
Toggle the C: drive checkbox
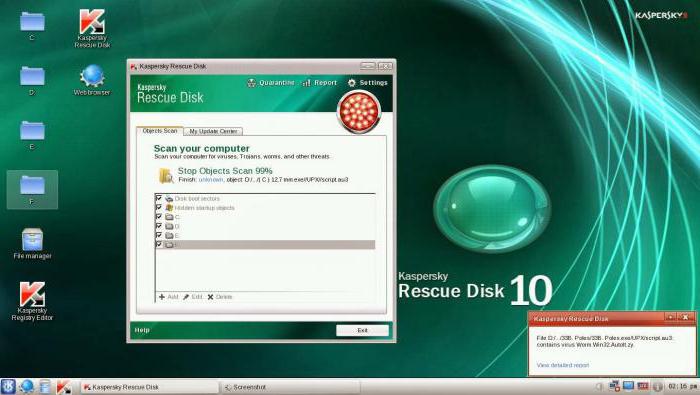click(159, 216)
